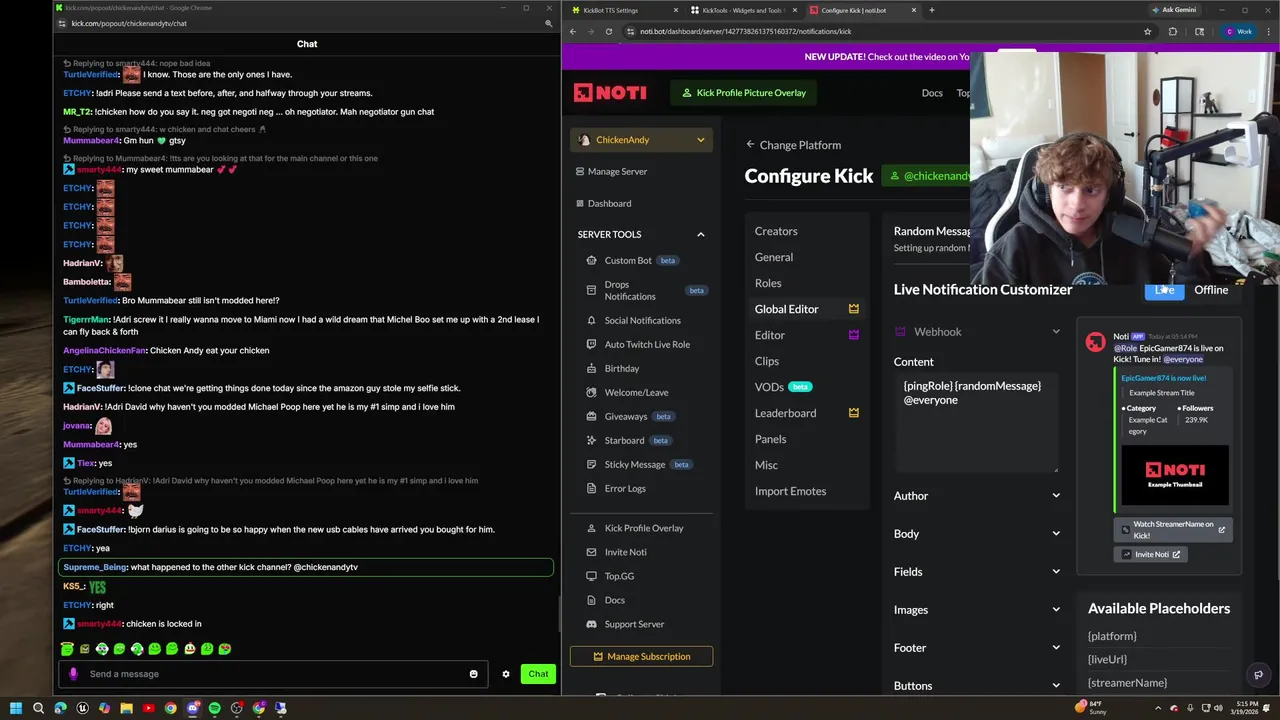
Task: Go back in the noti.bot browser window
Action: coord(572,31)
